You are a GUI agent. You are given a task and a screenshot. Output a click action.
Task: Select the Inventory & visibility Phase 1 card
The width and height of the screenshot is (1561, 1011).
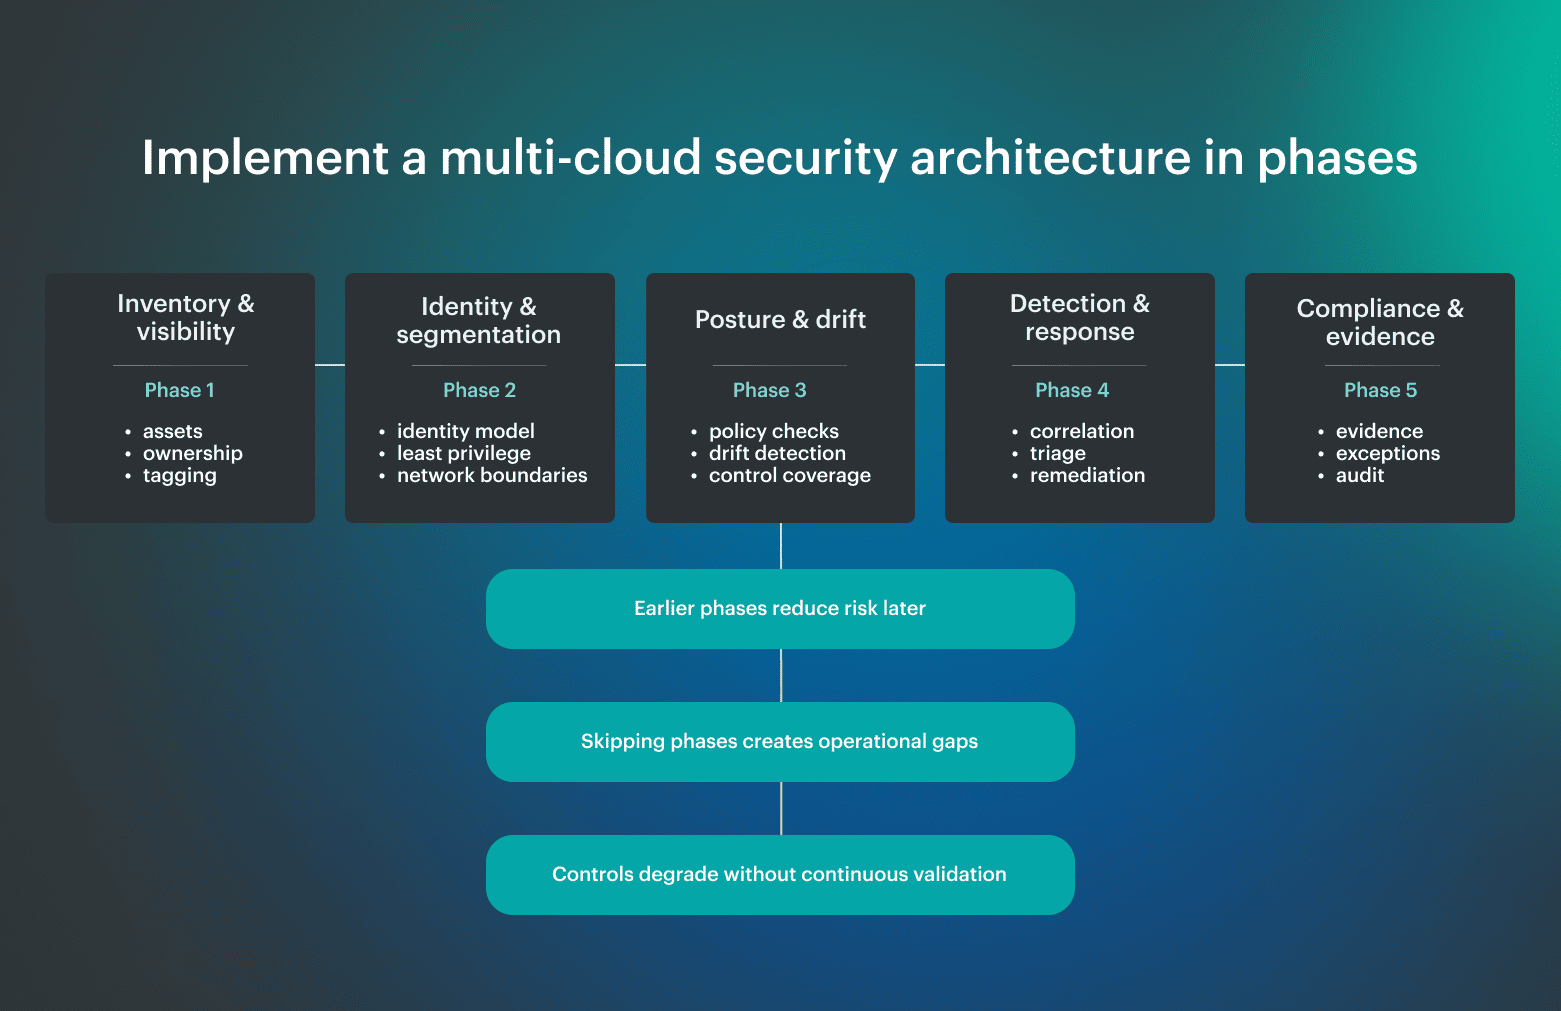[180, 397]
